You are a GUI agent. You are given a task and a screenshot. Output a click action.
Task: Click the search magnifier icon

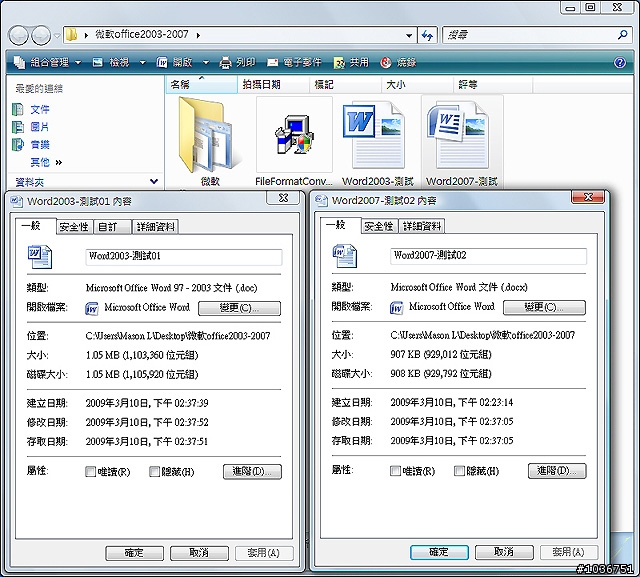point(622,35)
